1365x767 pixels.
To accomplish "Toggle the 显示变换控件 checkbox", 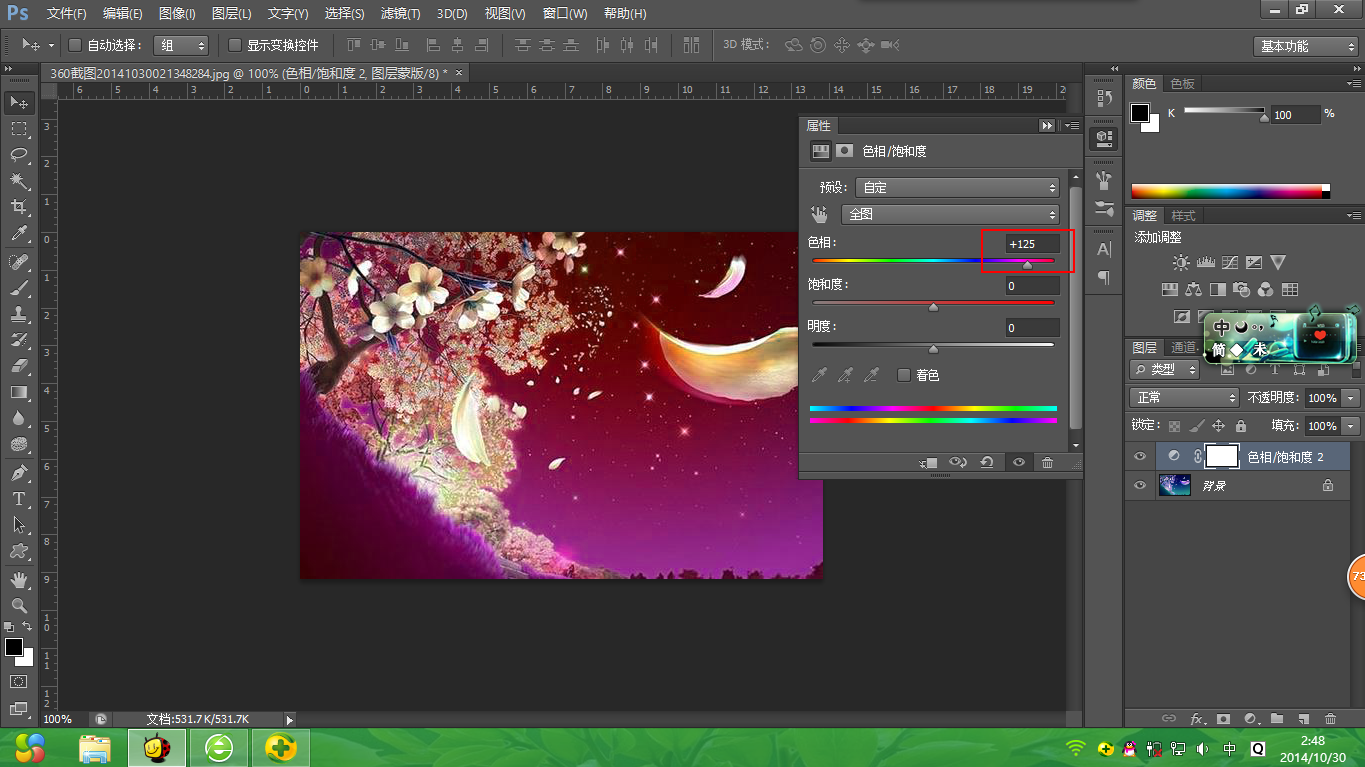I will point(235,45).
